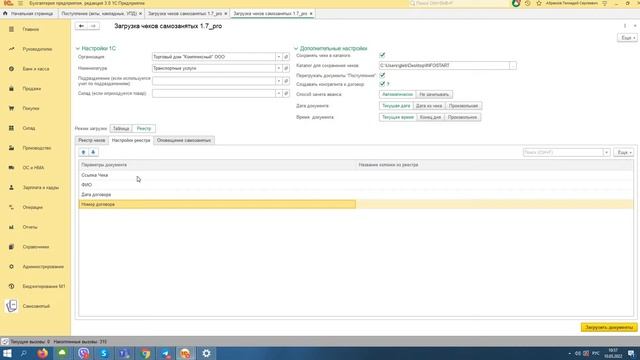The height and width of the screenshot is (360, 640).
Task: Switch to the Настройки реестра tab
Action: point(131,140)
